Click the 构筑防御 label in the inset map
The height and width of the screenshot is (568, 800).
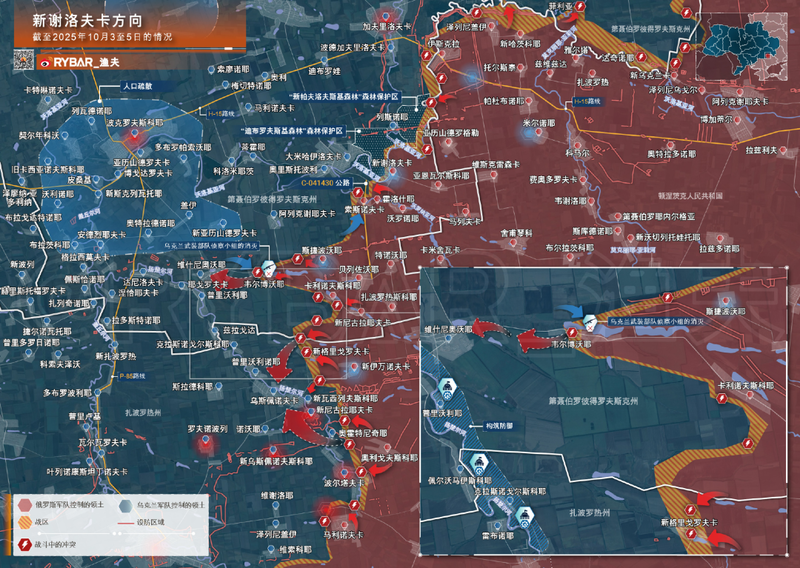(496, 424)
